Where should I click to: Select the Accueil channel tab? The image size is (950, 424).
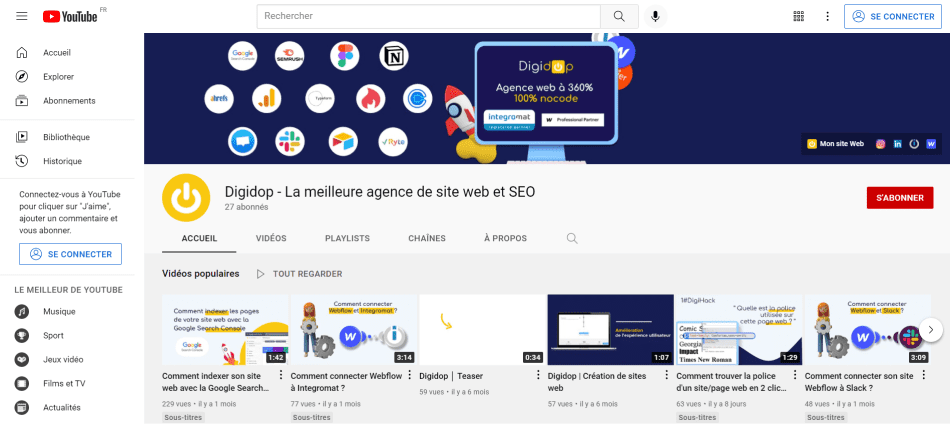[x=199, y=239]
